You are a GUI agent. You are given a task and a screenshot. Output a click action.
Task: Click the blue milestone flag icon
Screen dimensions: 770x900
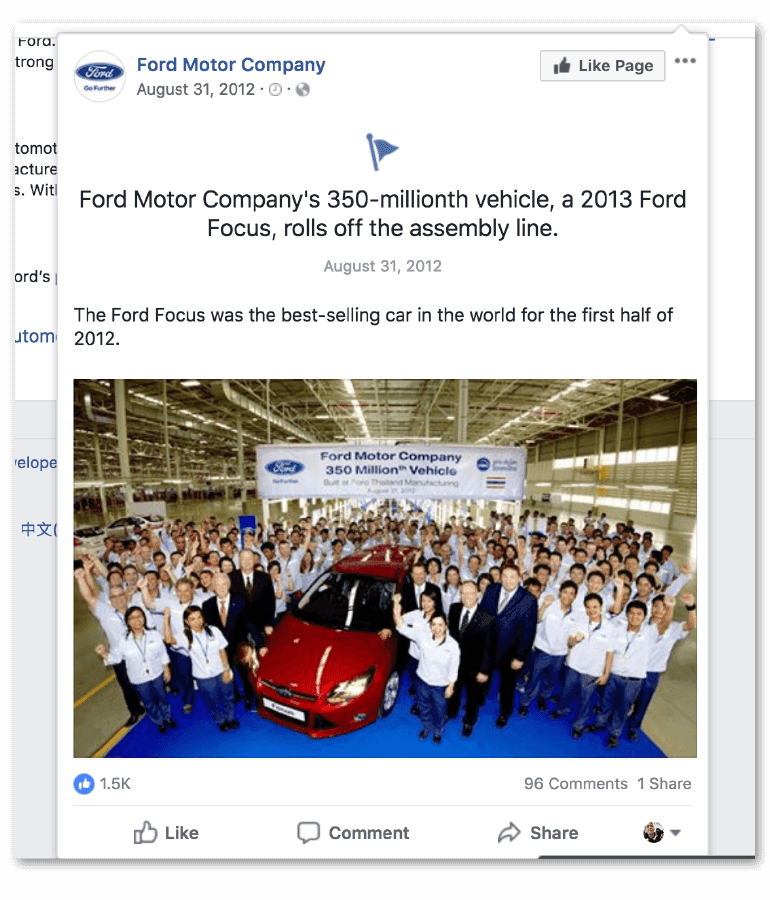tap(382, 152)
